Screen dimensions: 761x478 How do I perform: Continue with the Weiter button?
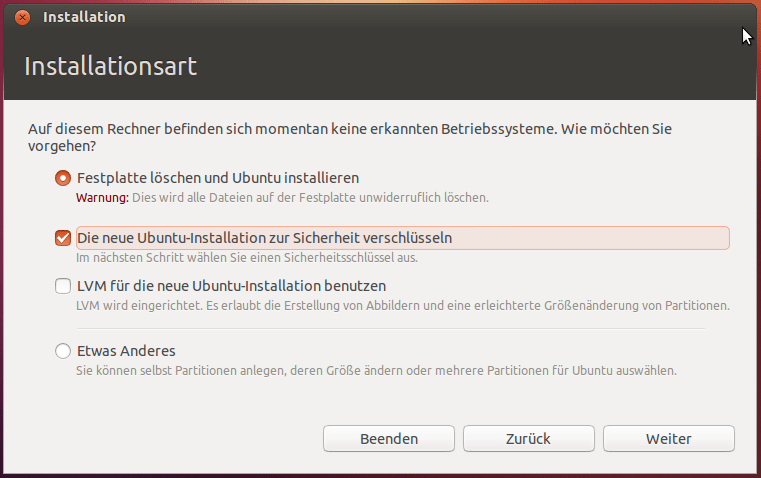tap(669, 439)
